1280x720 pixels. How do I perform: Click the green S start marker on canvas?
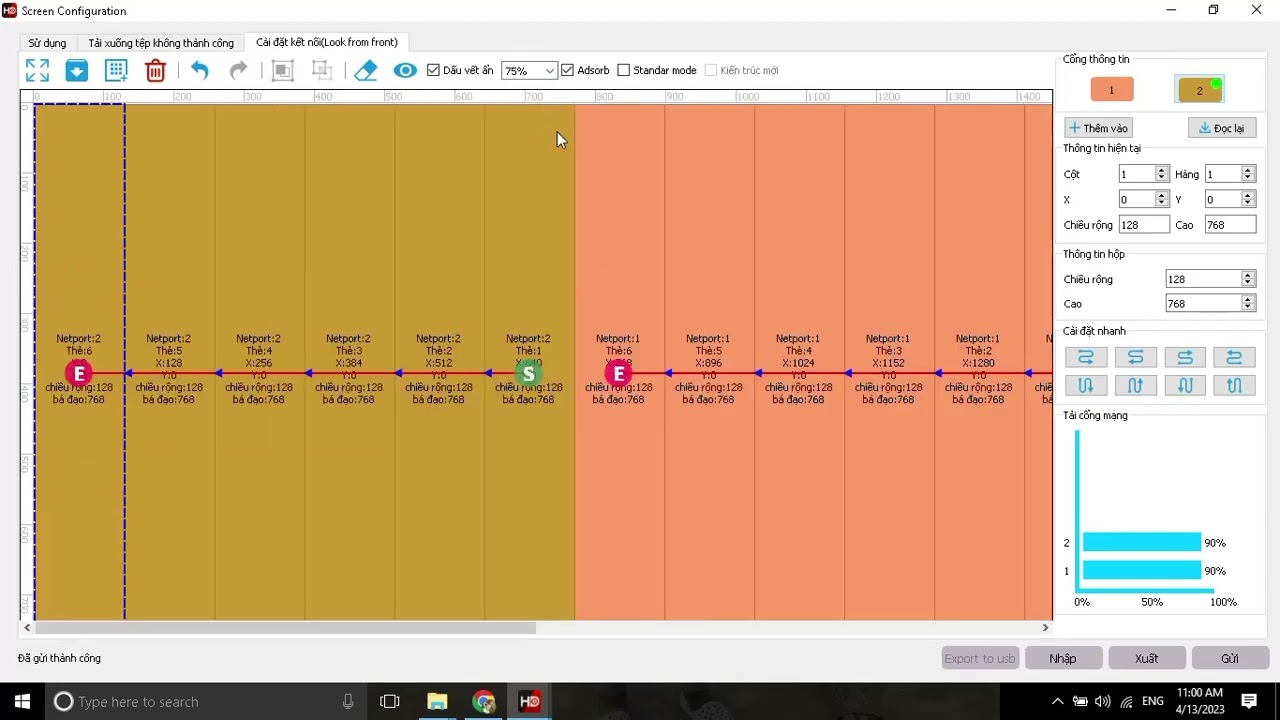click(529, 374)
